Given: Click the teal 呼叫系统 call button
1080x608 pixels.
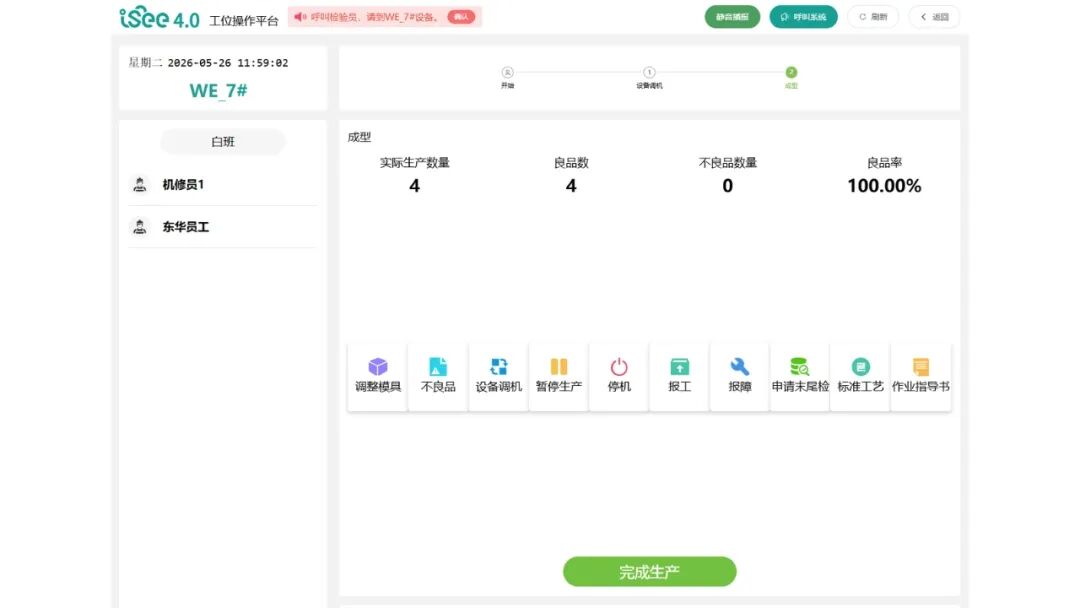Looking at the screenshot, I should tap(803, 17).
